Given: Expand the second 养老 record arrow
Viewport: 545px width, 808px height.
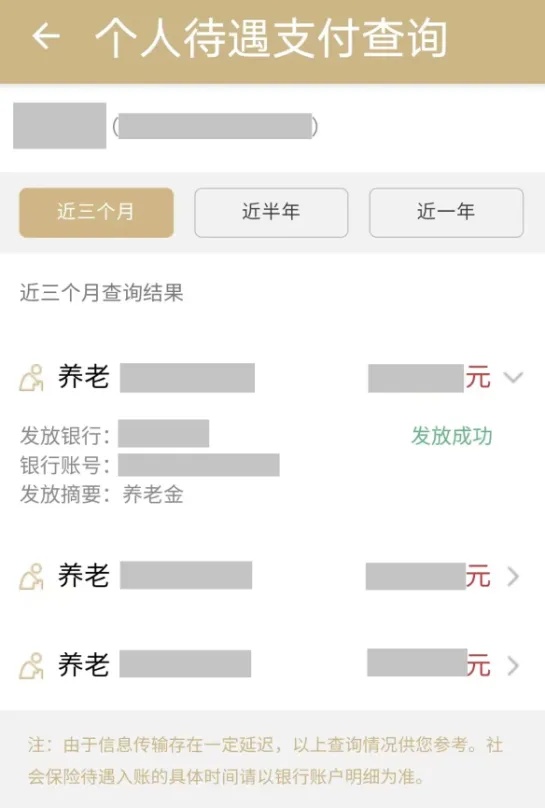Looking at the screenshot, I should pos(513,577).
